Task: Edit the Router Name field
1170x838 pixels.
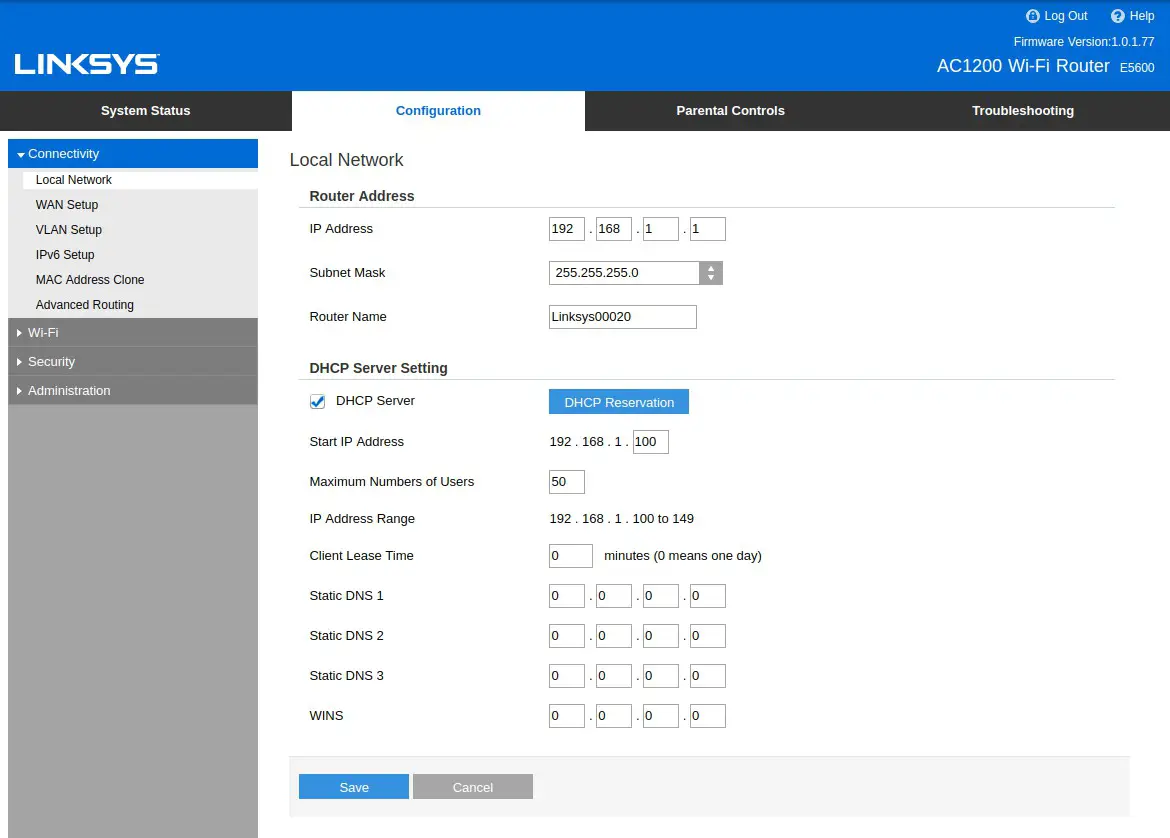Action: point(622,316)
